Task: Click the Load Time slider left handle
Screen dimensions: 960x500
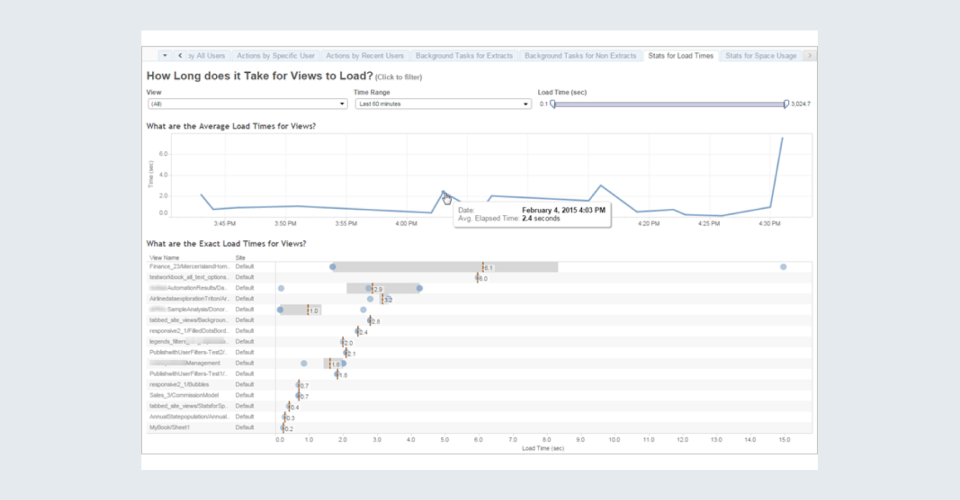Action: click(553, 103)
